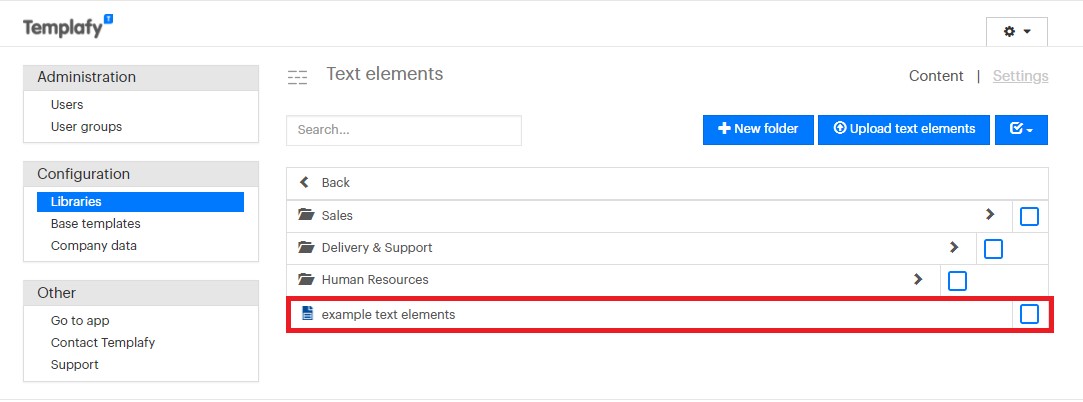This screenshot has width=1083, height=402.
Task: Open the select-all checkmark dropdown button
Action: pyautogui.click(x=1021, y=129)
